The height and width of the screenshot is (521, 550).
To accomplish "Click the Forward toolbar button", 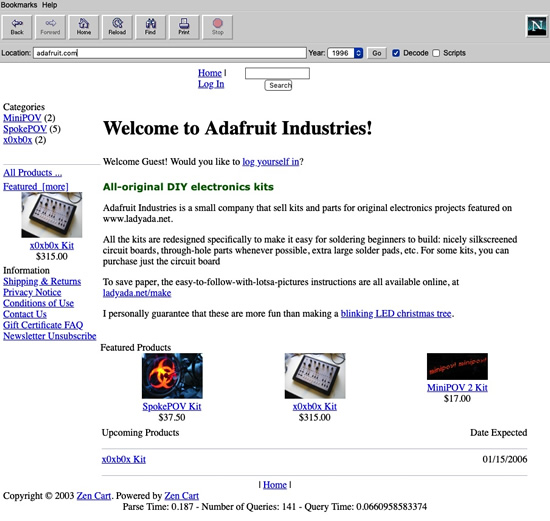I will [50, 27].
